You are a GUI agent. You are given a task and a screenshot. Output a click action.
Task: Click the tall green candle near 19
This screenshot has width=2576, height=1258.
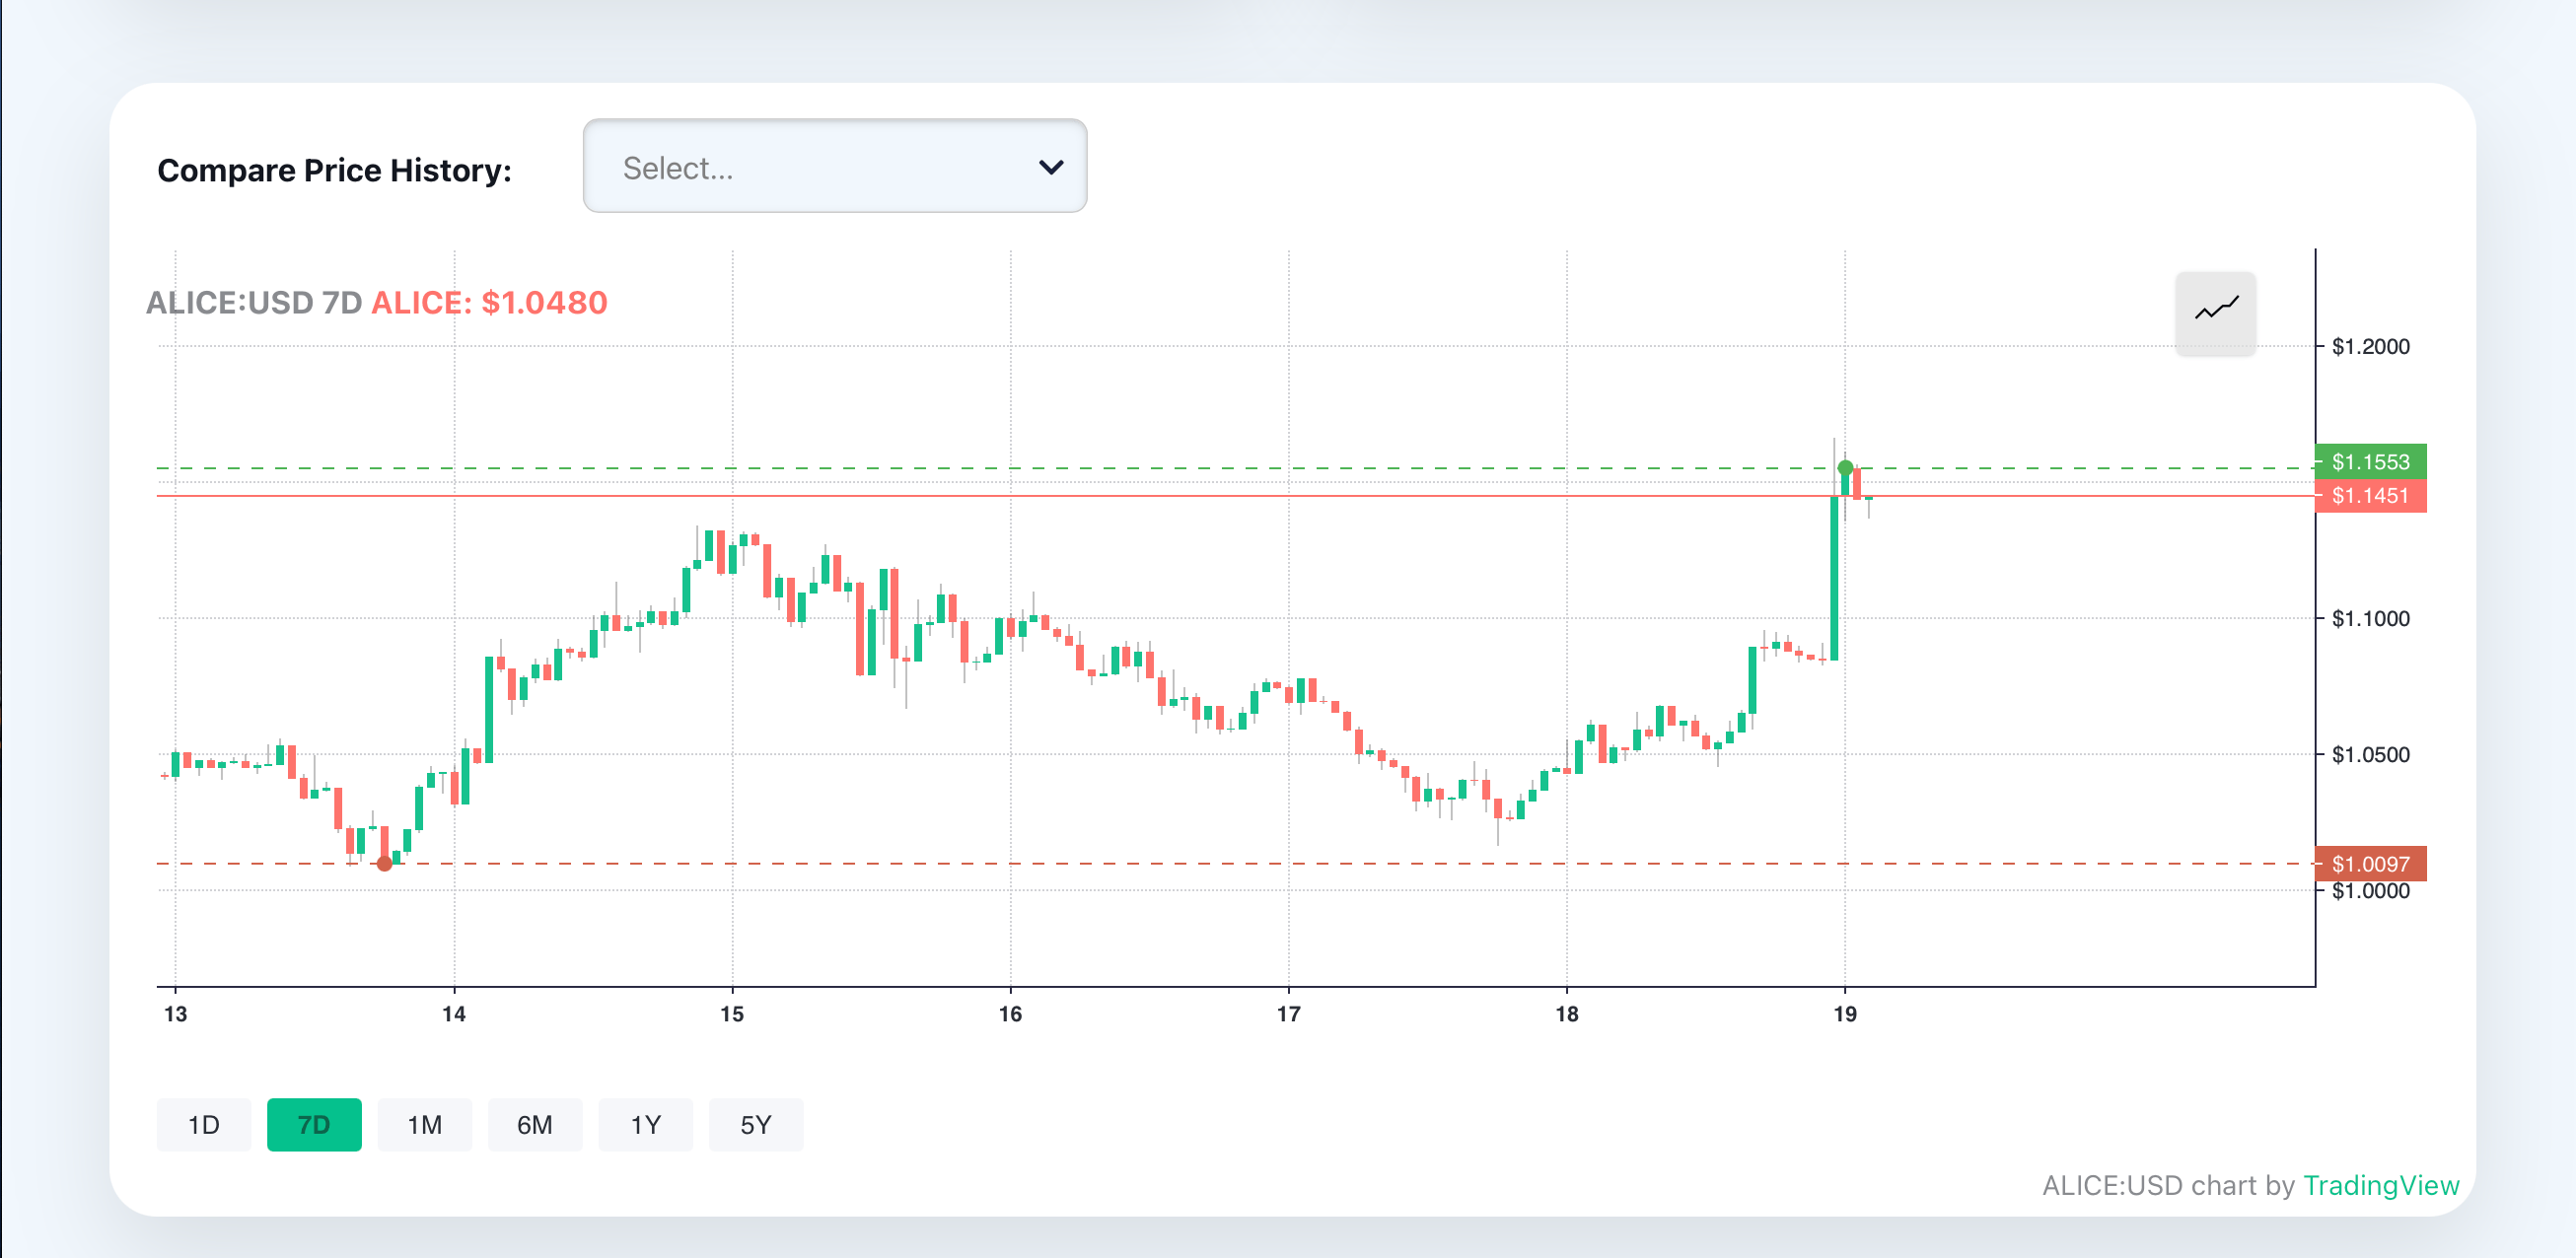click(x=1834, y=580)
